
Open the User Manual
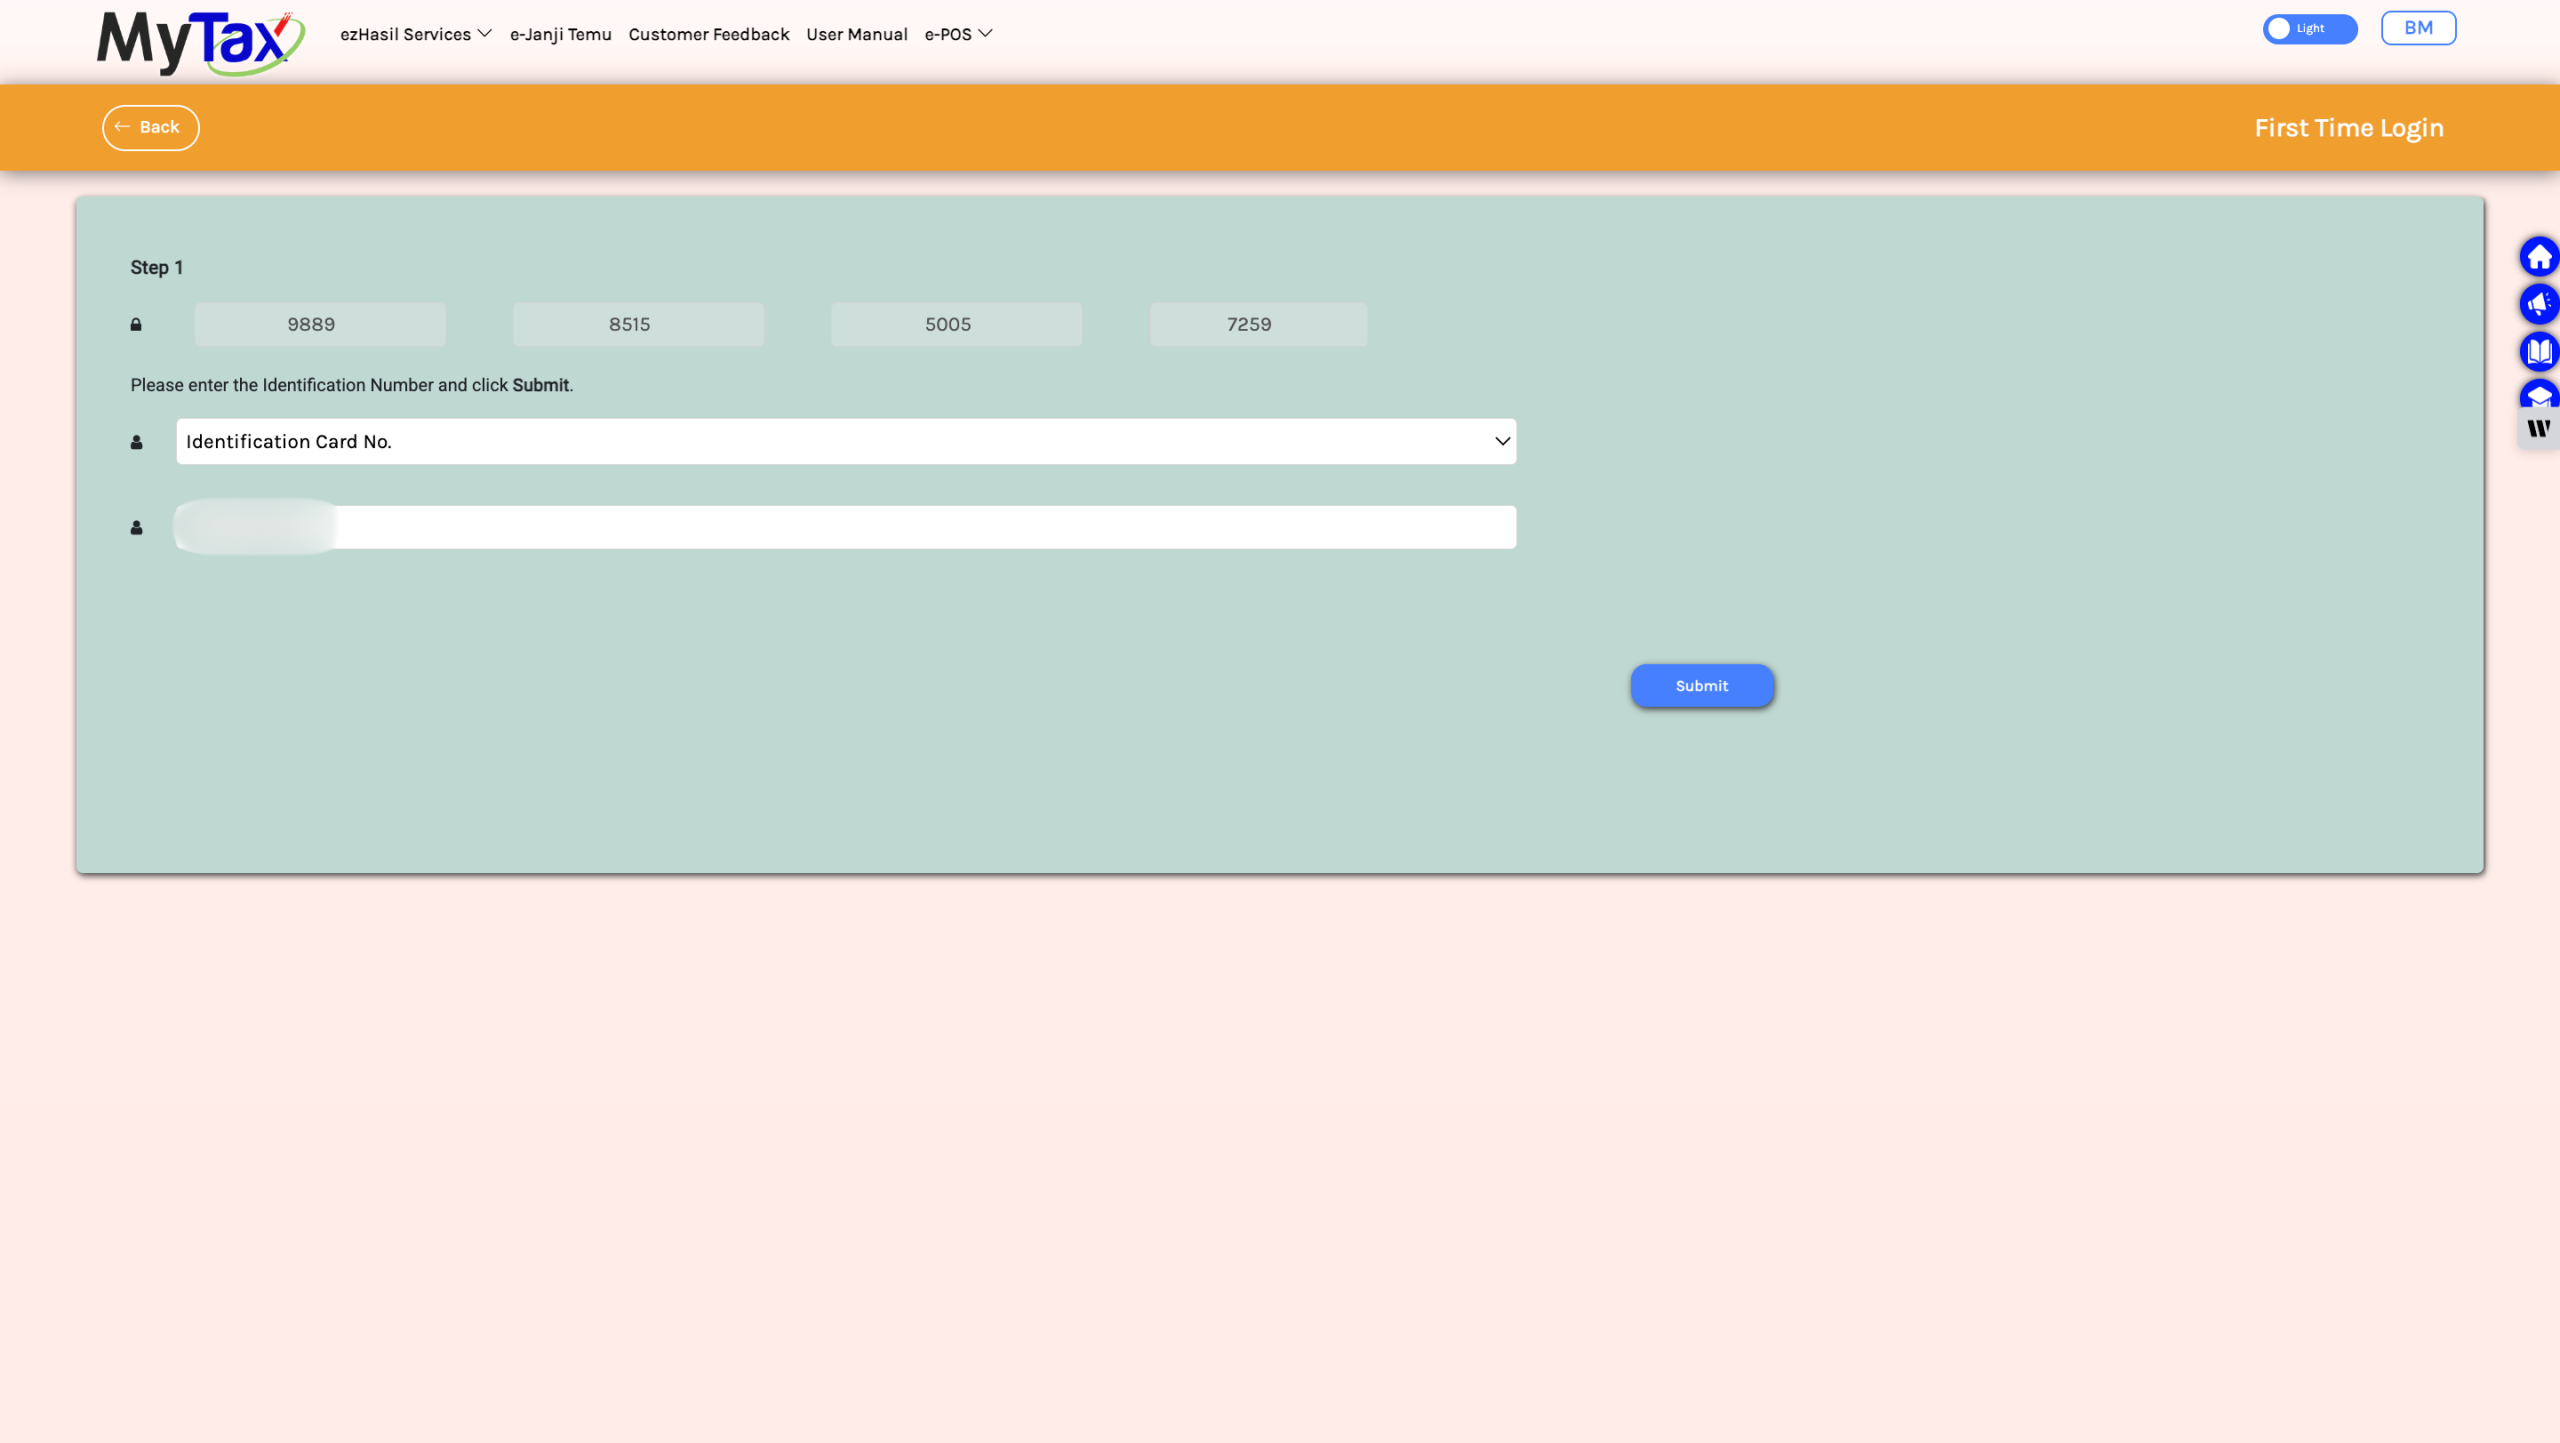856,35
